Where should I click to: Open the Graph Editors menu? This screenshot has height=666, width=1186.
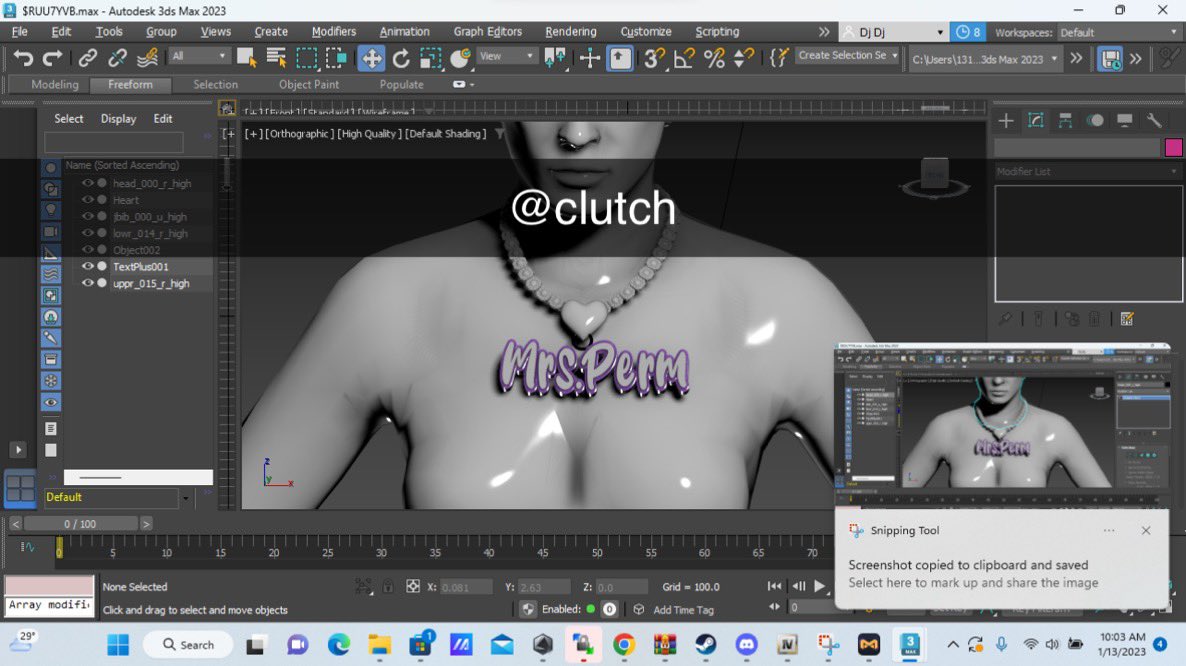[x=488, y=32]
